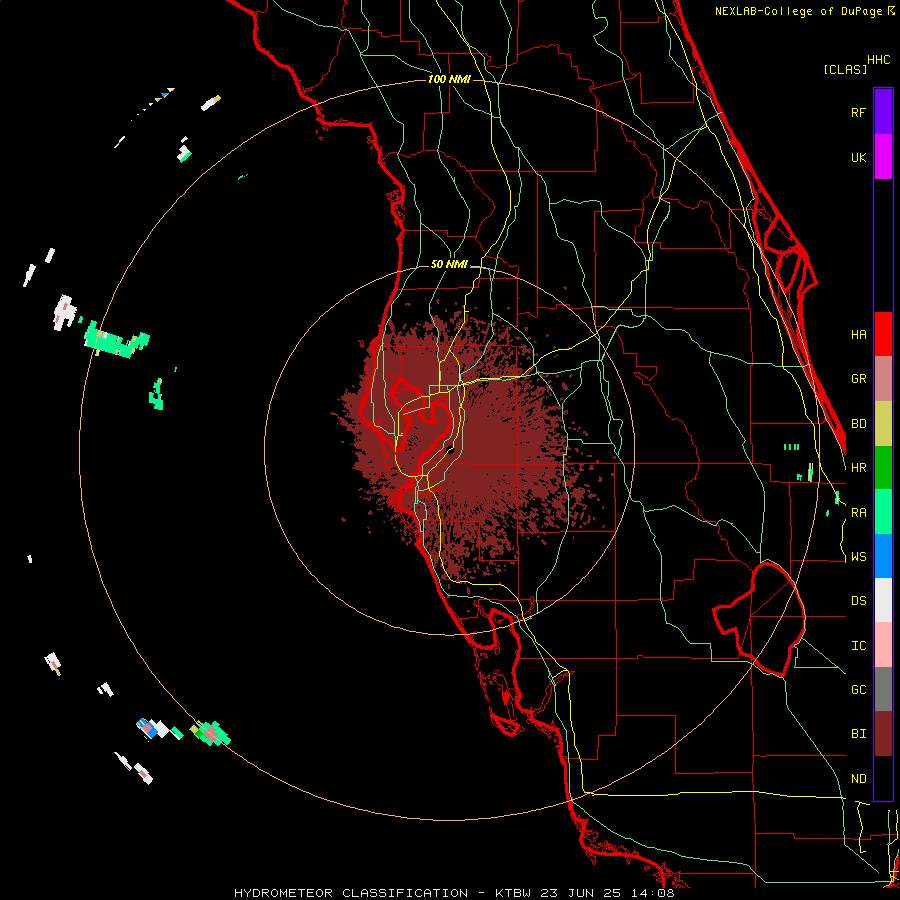Screen dimensions: 900x900
Task: Click the white DS legend swatch
Action: (x=883, y=600)
